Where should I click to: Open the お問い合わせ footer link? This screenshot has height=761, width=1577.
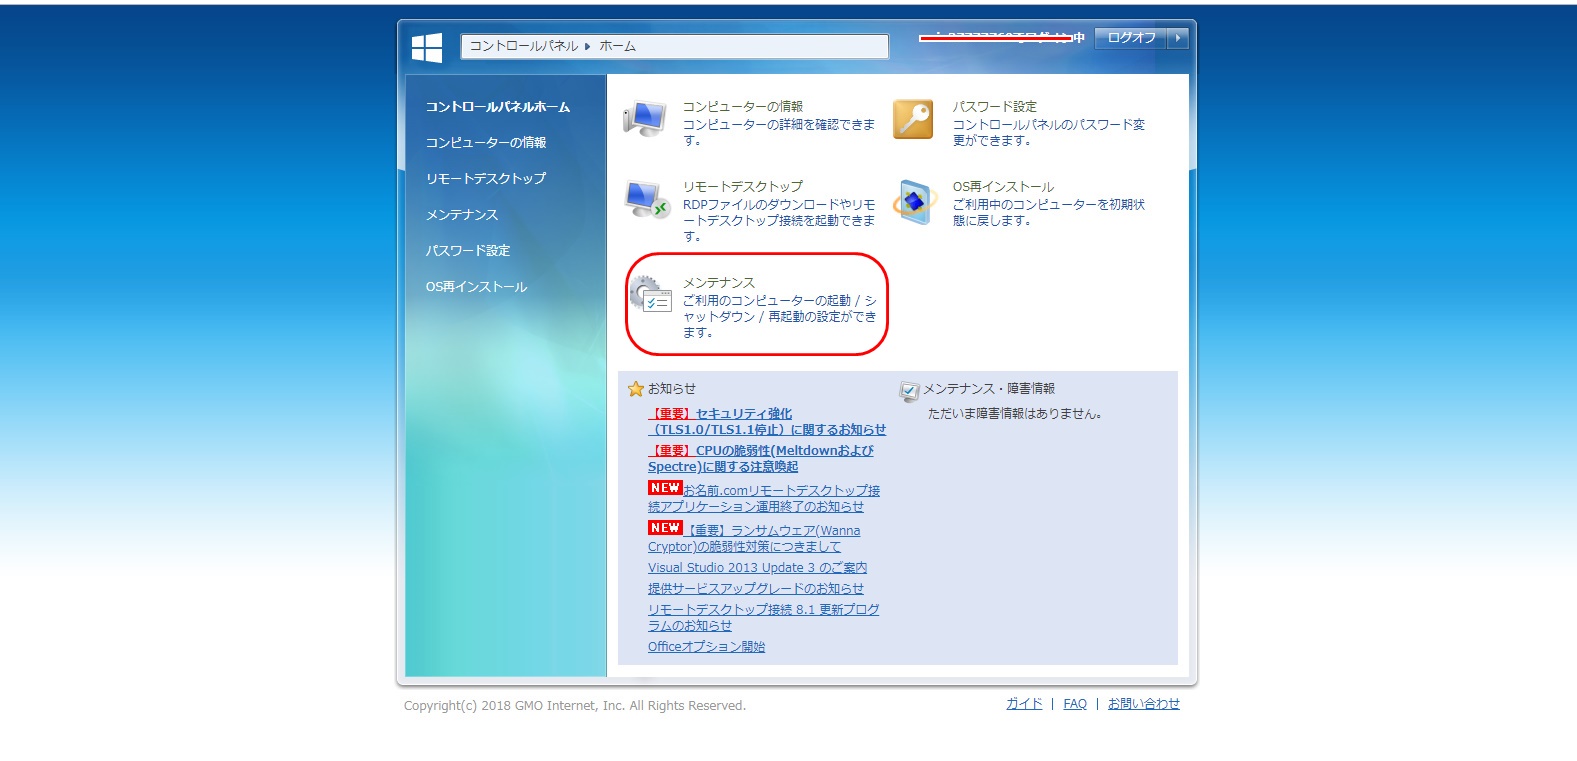(x=1144, y=704)
